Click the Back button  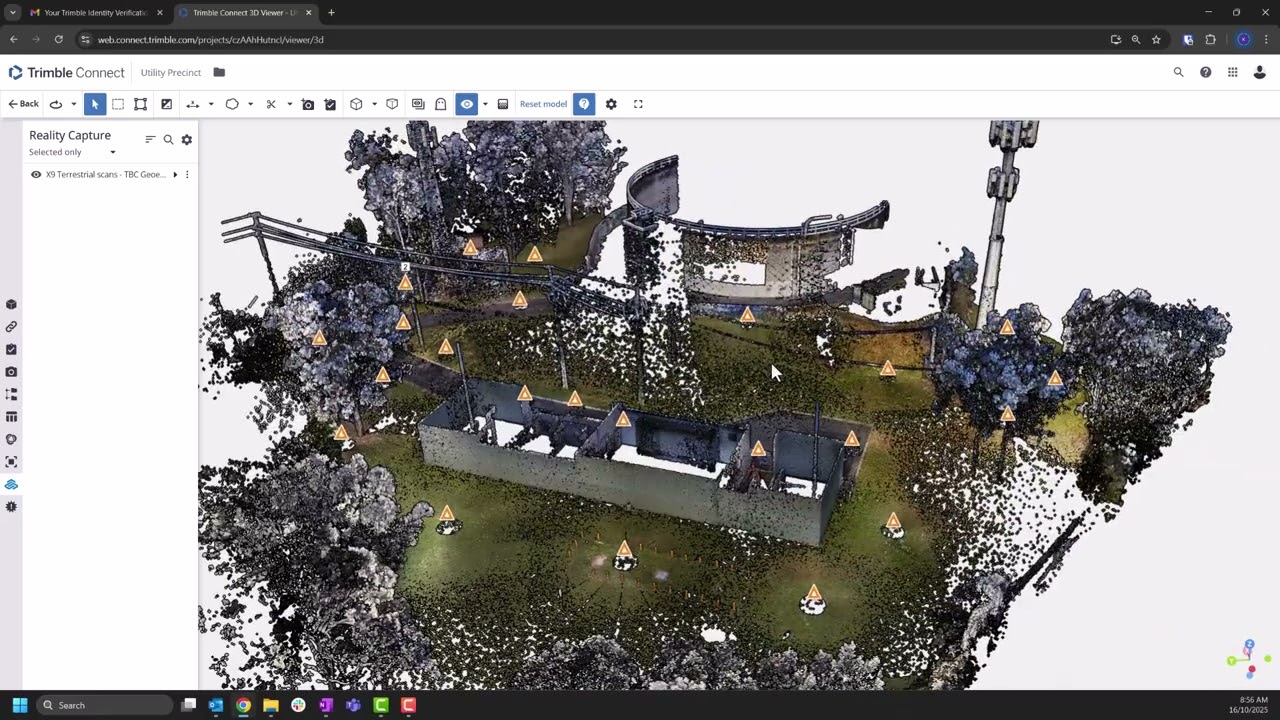click(23, 104)
